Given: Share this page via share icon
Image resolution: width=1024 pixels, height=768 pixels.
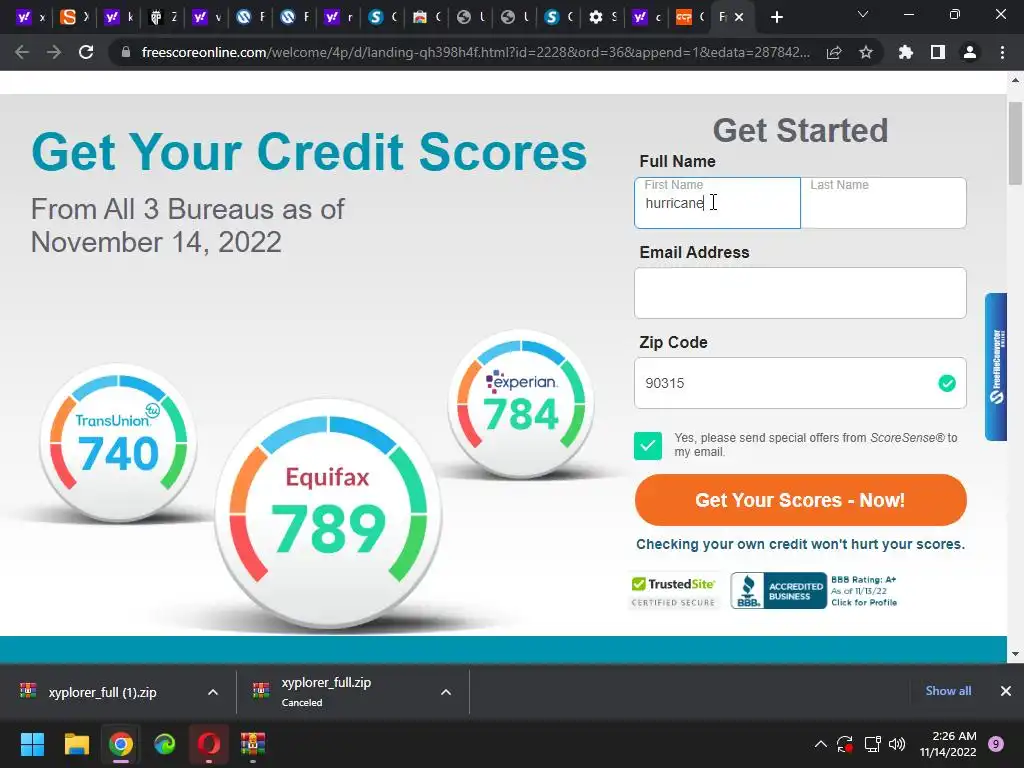Looking at the screenshot, I should [834, 52].
